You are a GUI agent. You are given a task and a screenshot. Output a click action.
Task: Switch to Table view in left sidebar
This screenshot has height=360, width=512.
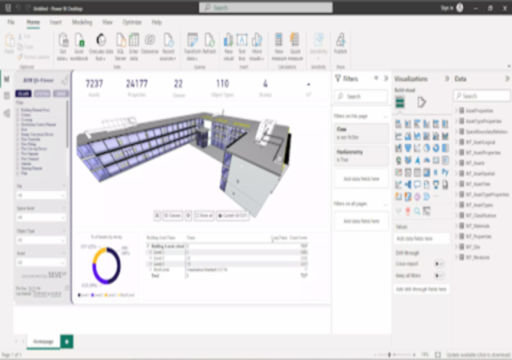(7, 96)
